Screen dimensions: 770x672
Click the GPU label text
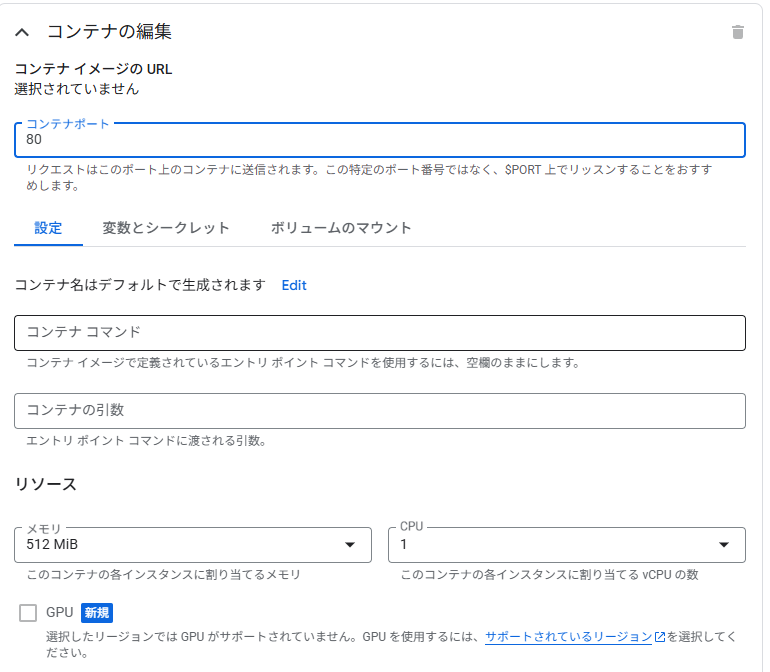pyautogui.click(x=59, y=613)
